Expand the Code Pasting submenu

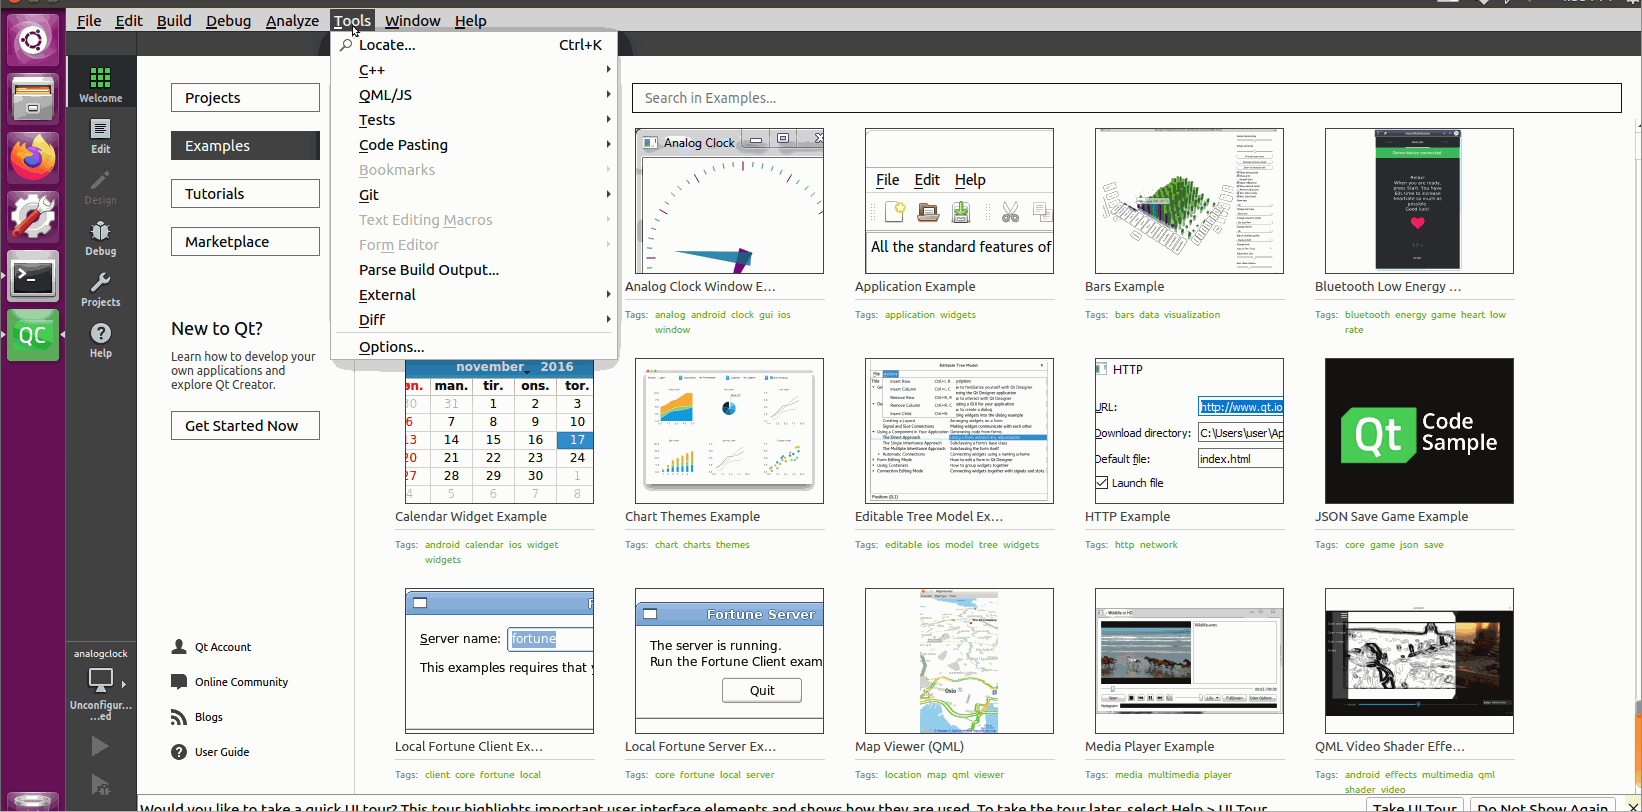click(x=474, y=145)
